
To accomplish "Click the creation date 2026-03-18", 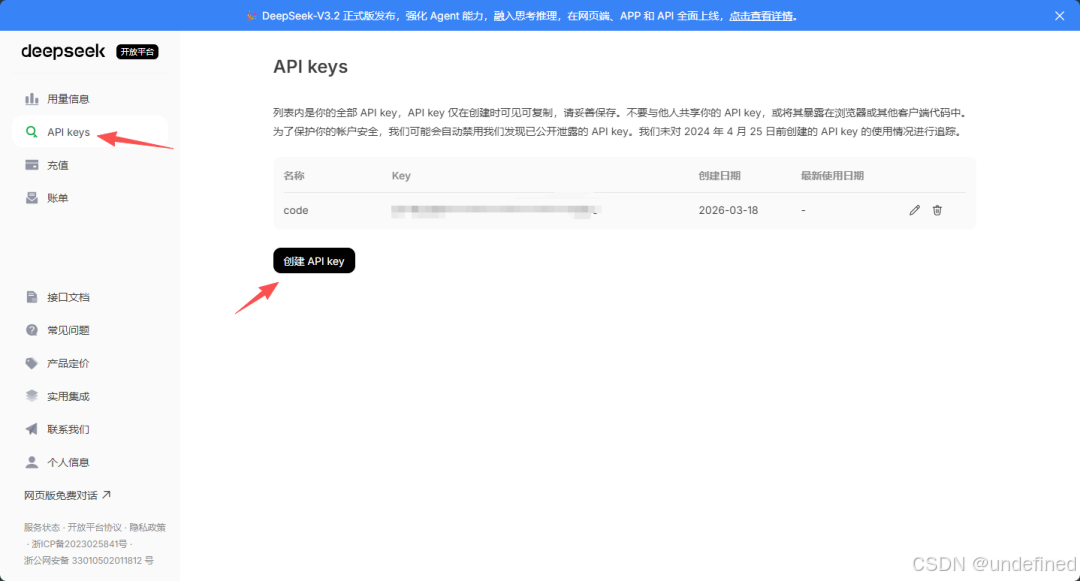I will pos(728,210).
